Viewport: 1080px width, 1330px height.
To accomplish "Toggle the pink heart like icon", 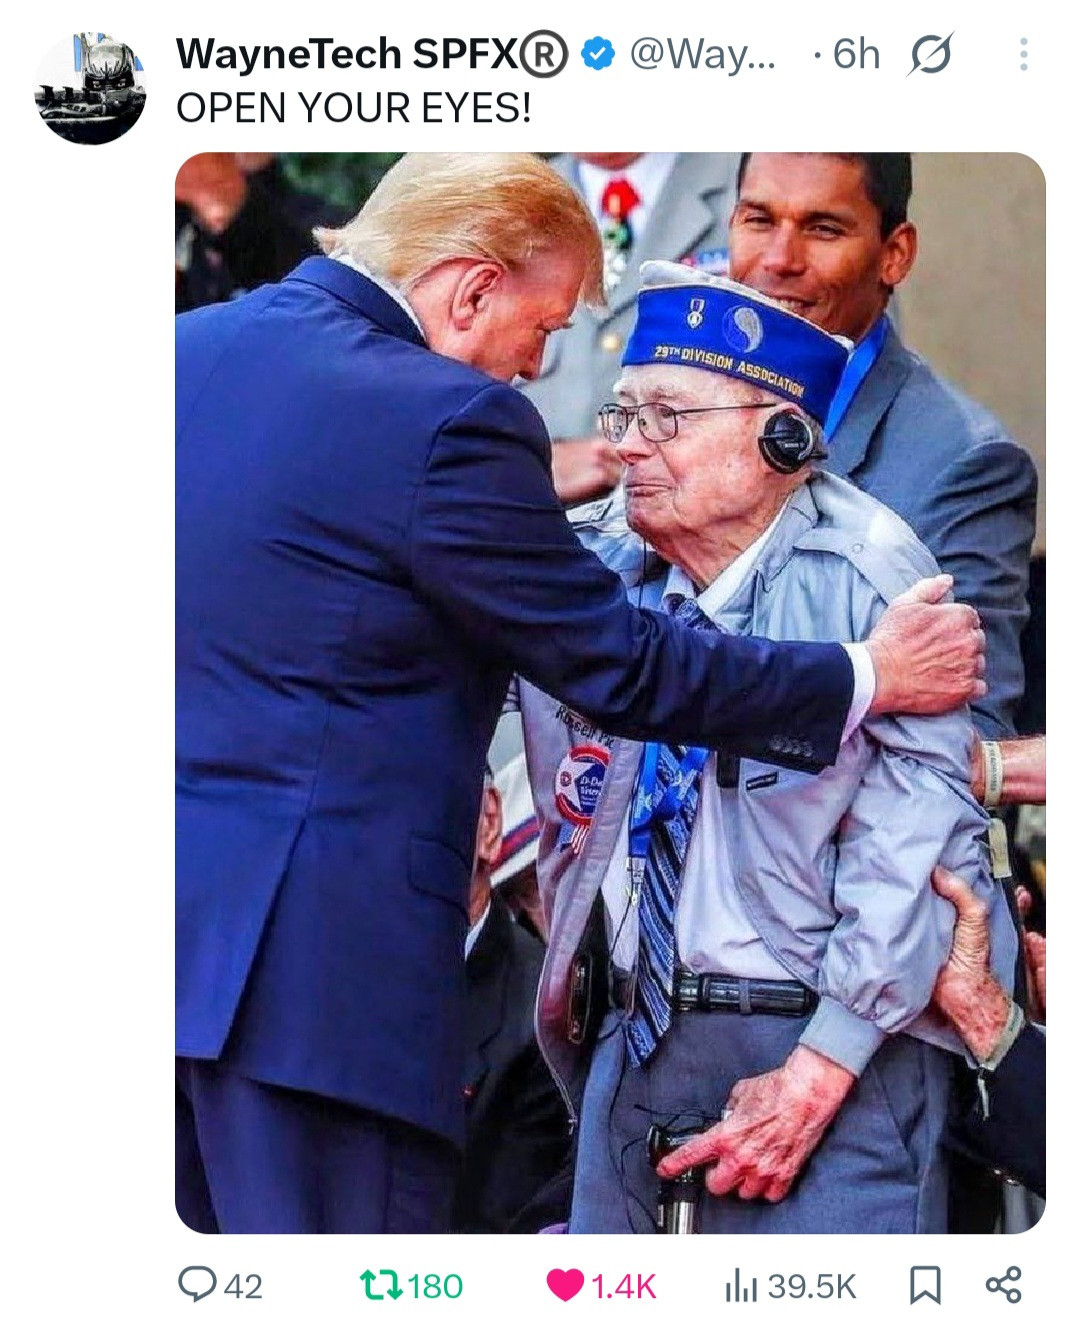I will [x=565, y=1286].
